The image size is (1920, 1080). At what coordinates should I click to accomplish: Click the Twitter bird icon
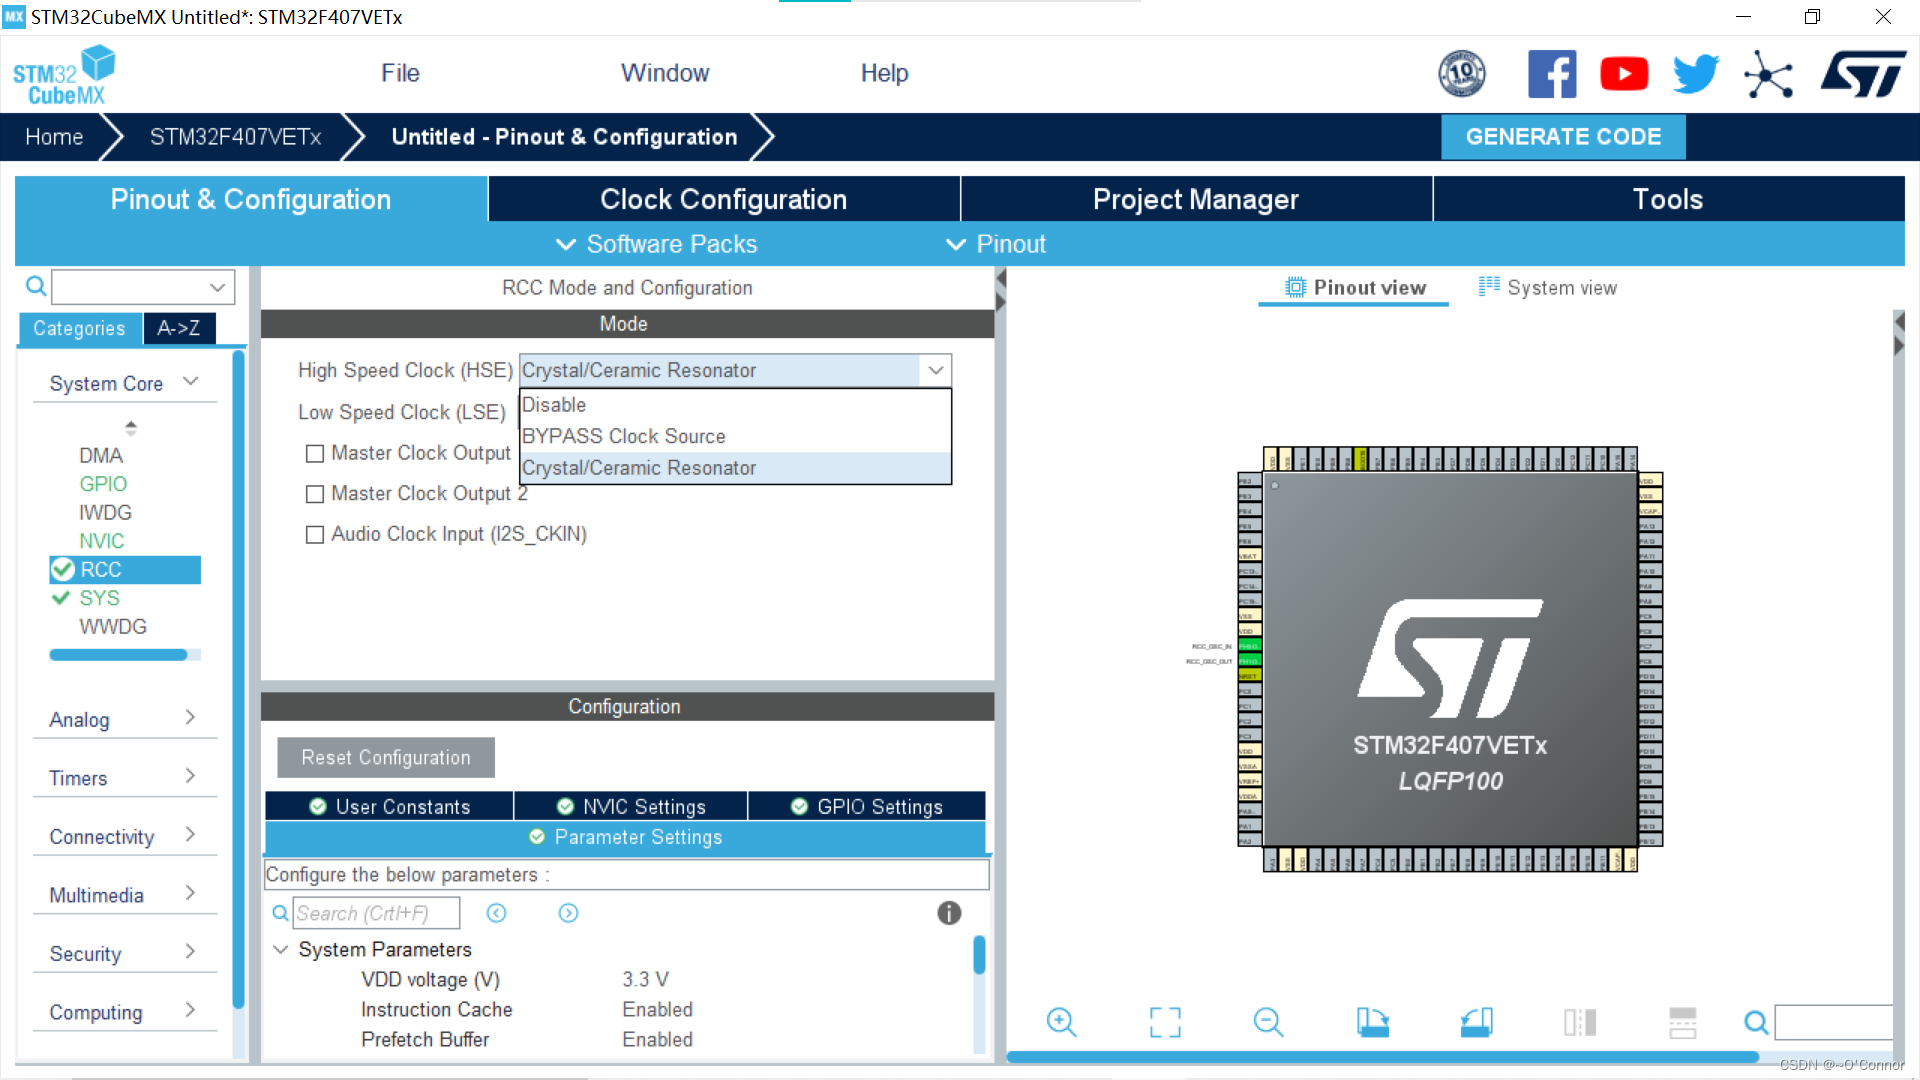[1695, 74]
